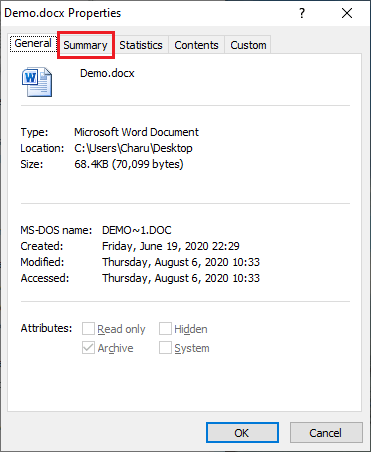Click the Modified date value
371x452 pixels.
click(x=181, y=262)
